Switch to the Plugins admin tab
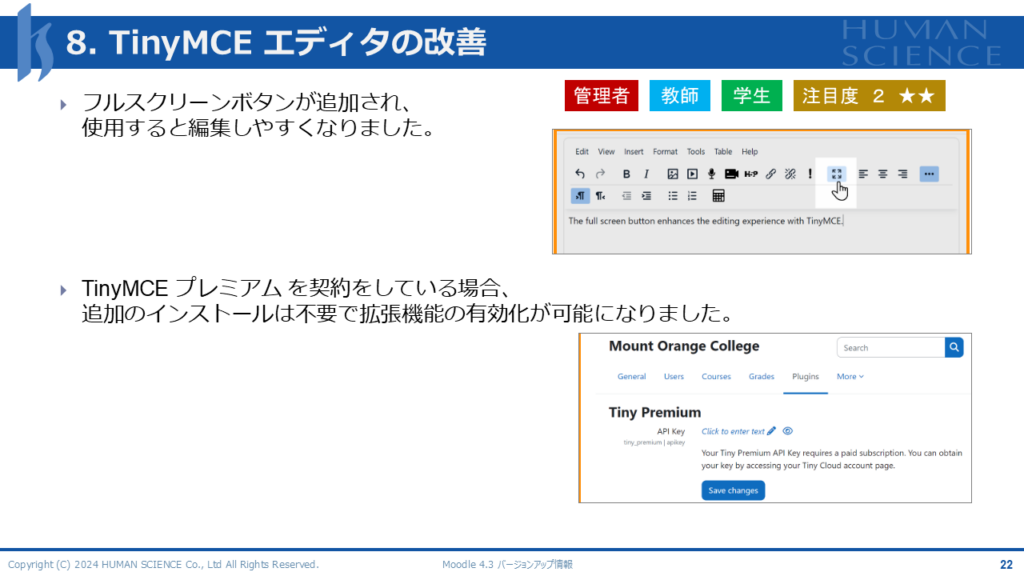The height and width of the screenshot is (576, 1024). click(805, 377)
